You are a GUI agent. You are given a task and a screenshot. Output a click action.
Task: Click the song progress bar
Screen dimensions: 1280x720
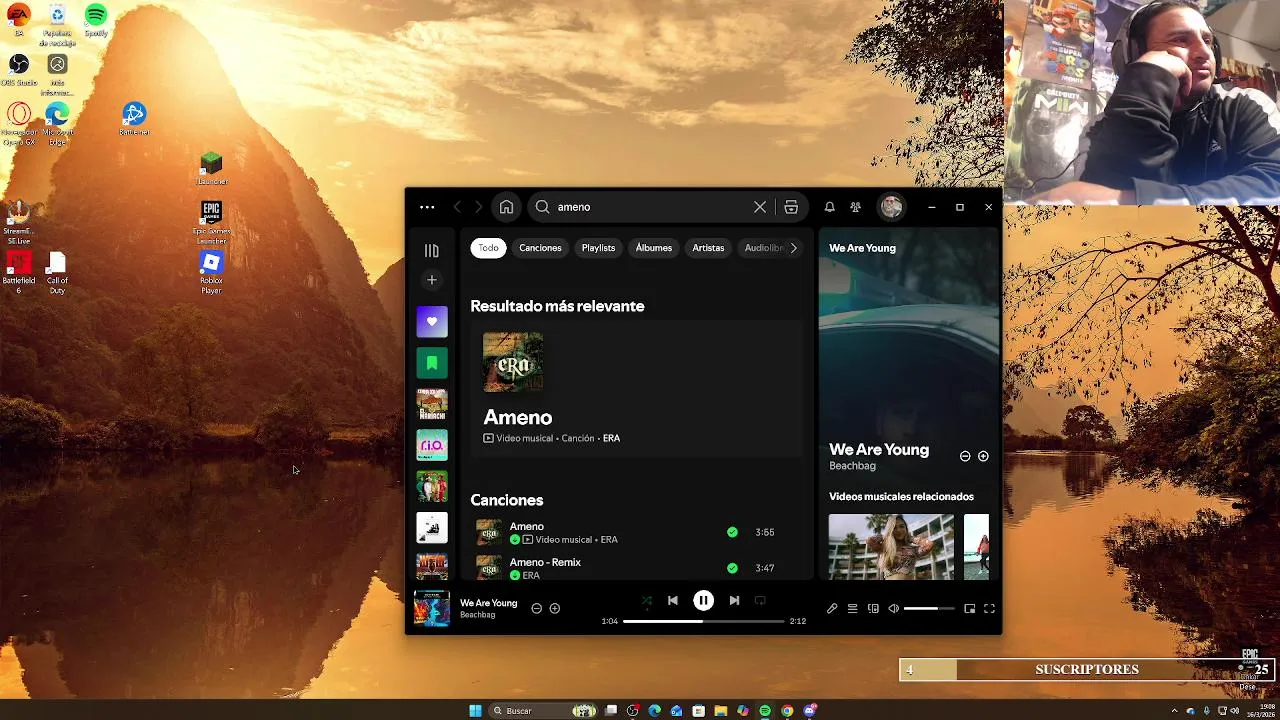[704, 621]
